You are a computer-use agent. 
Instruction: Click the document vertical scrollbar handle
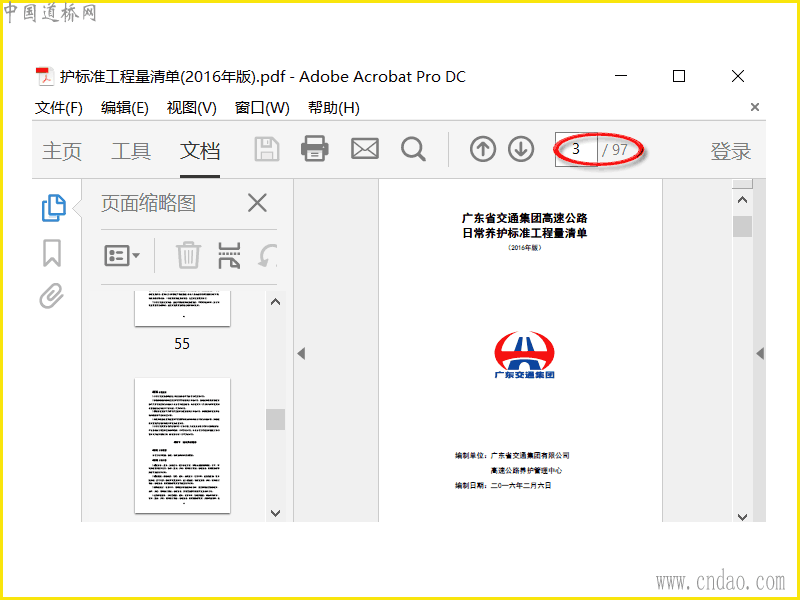coord(742,227)
